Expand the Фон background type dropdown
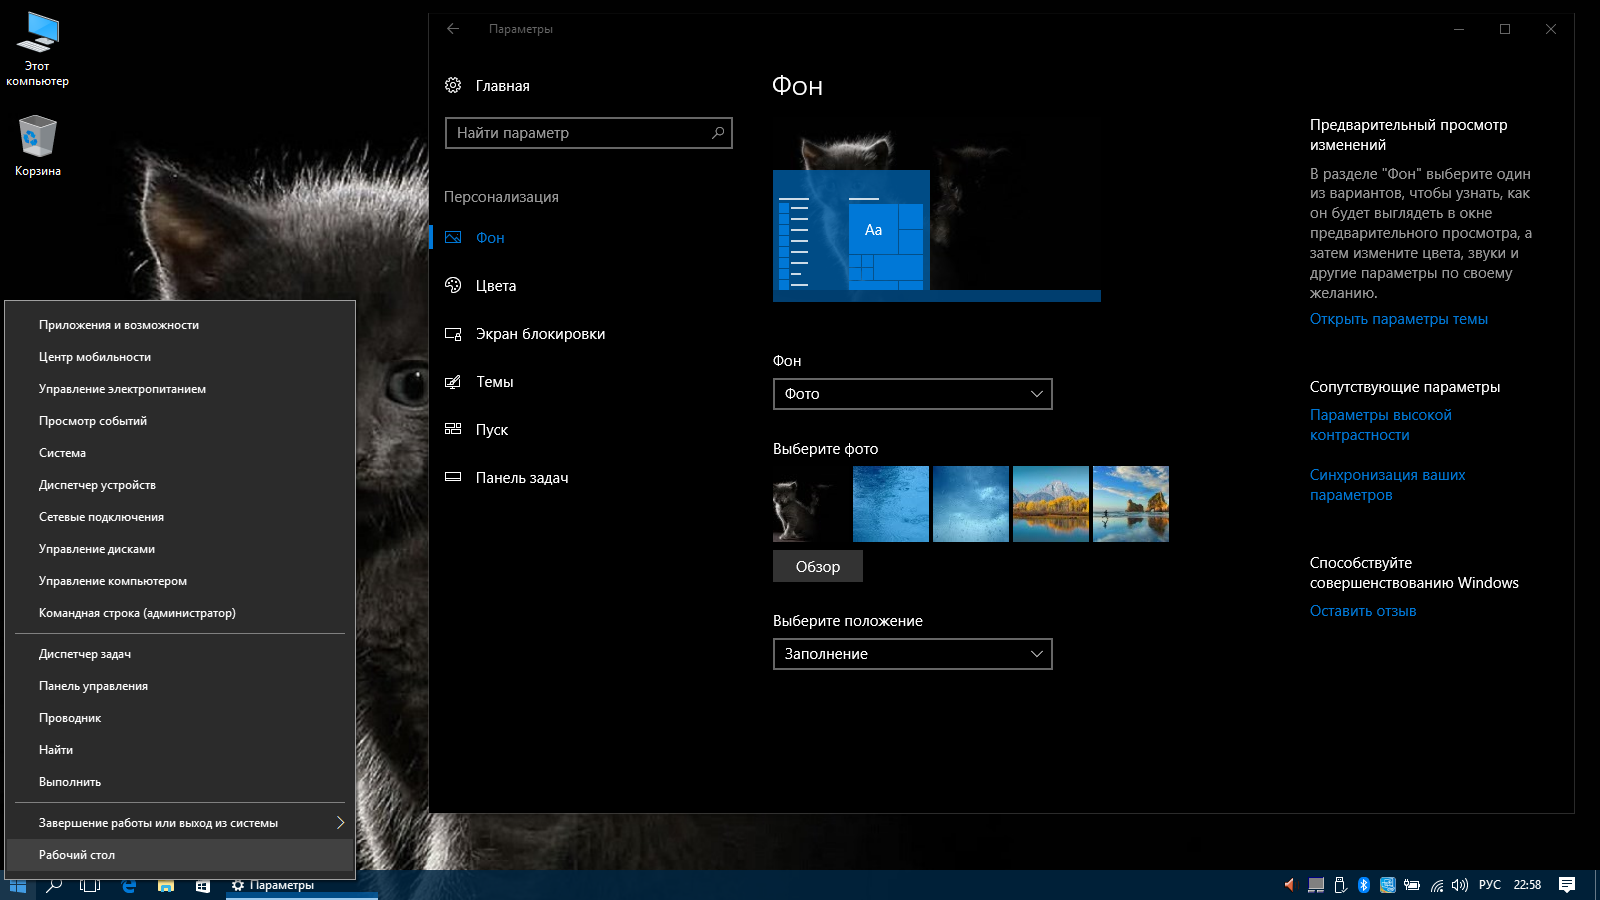The height and width of the screenshot is (900, 1600). [912, 394]
